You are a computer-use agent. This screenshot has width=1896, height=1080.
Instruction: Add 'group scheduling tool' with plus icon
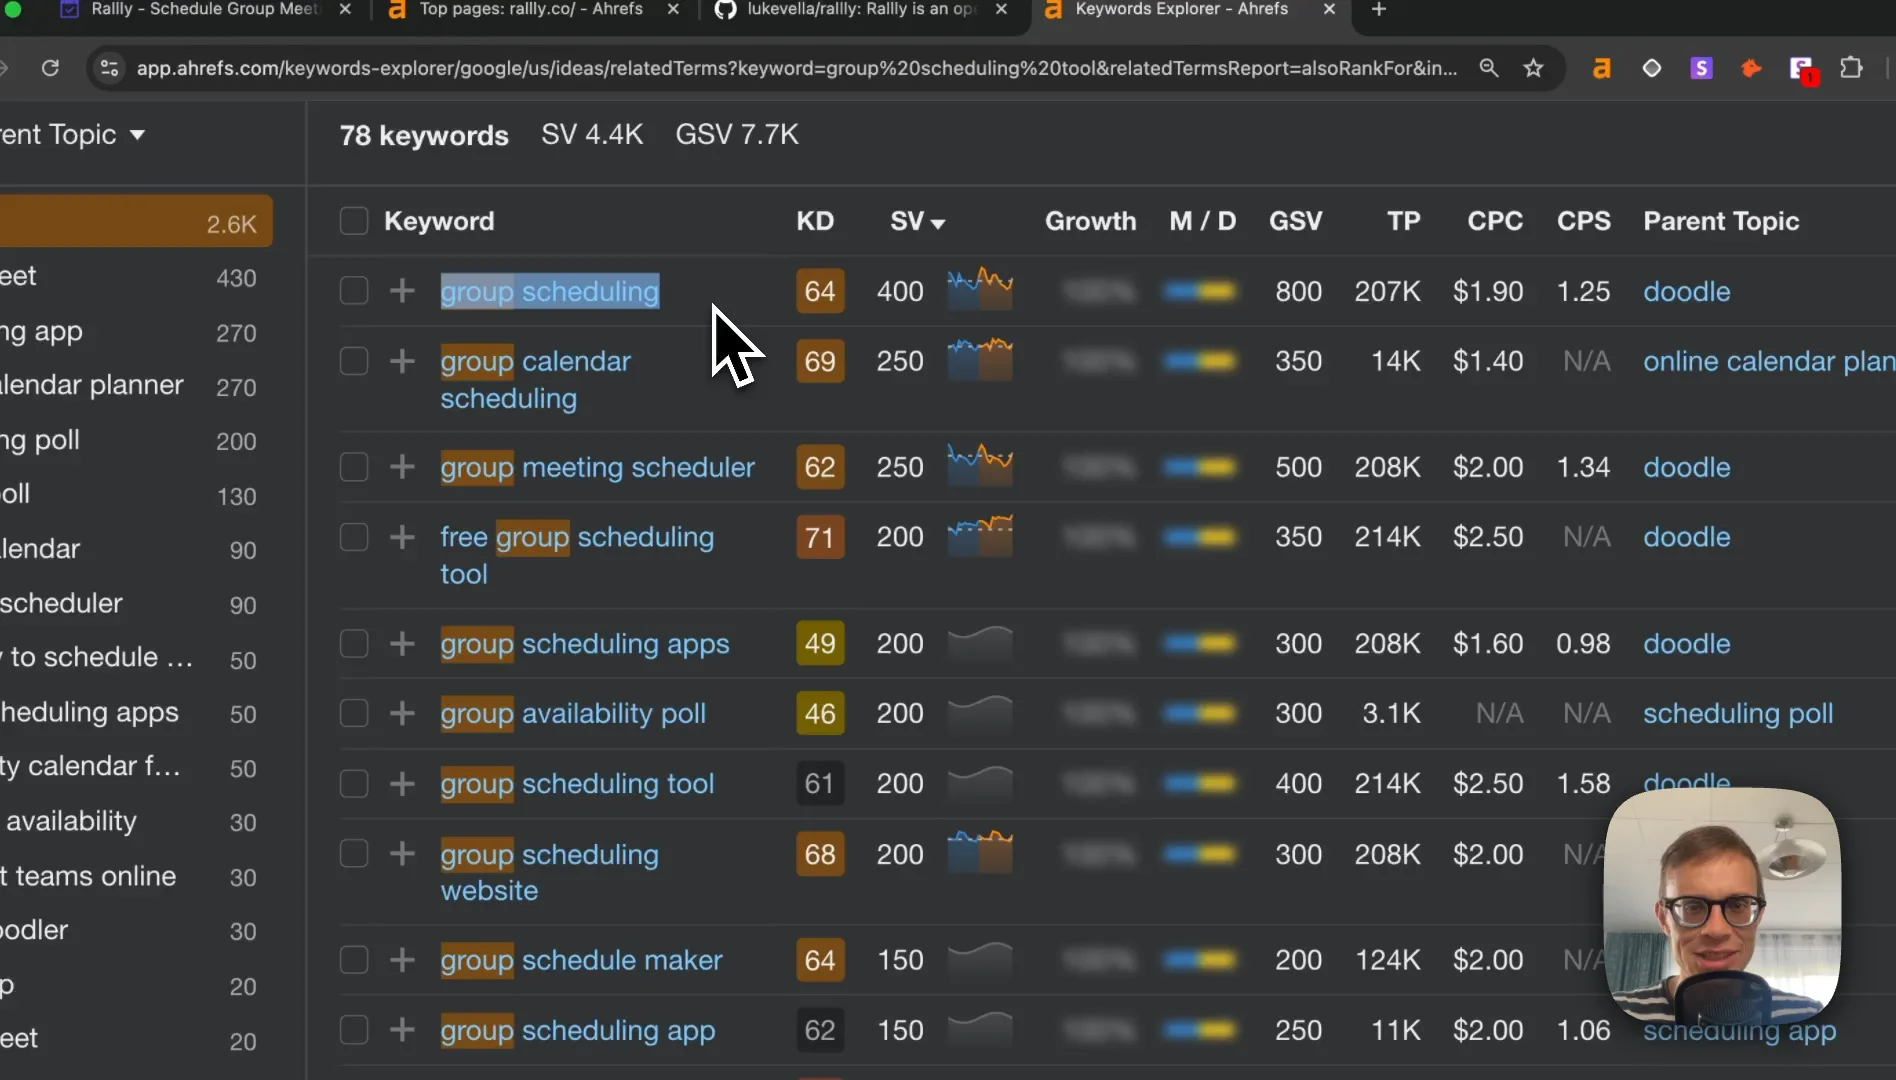(402, 783)
